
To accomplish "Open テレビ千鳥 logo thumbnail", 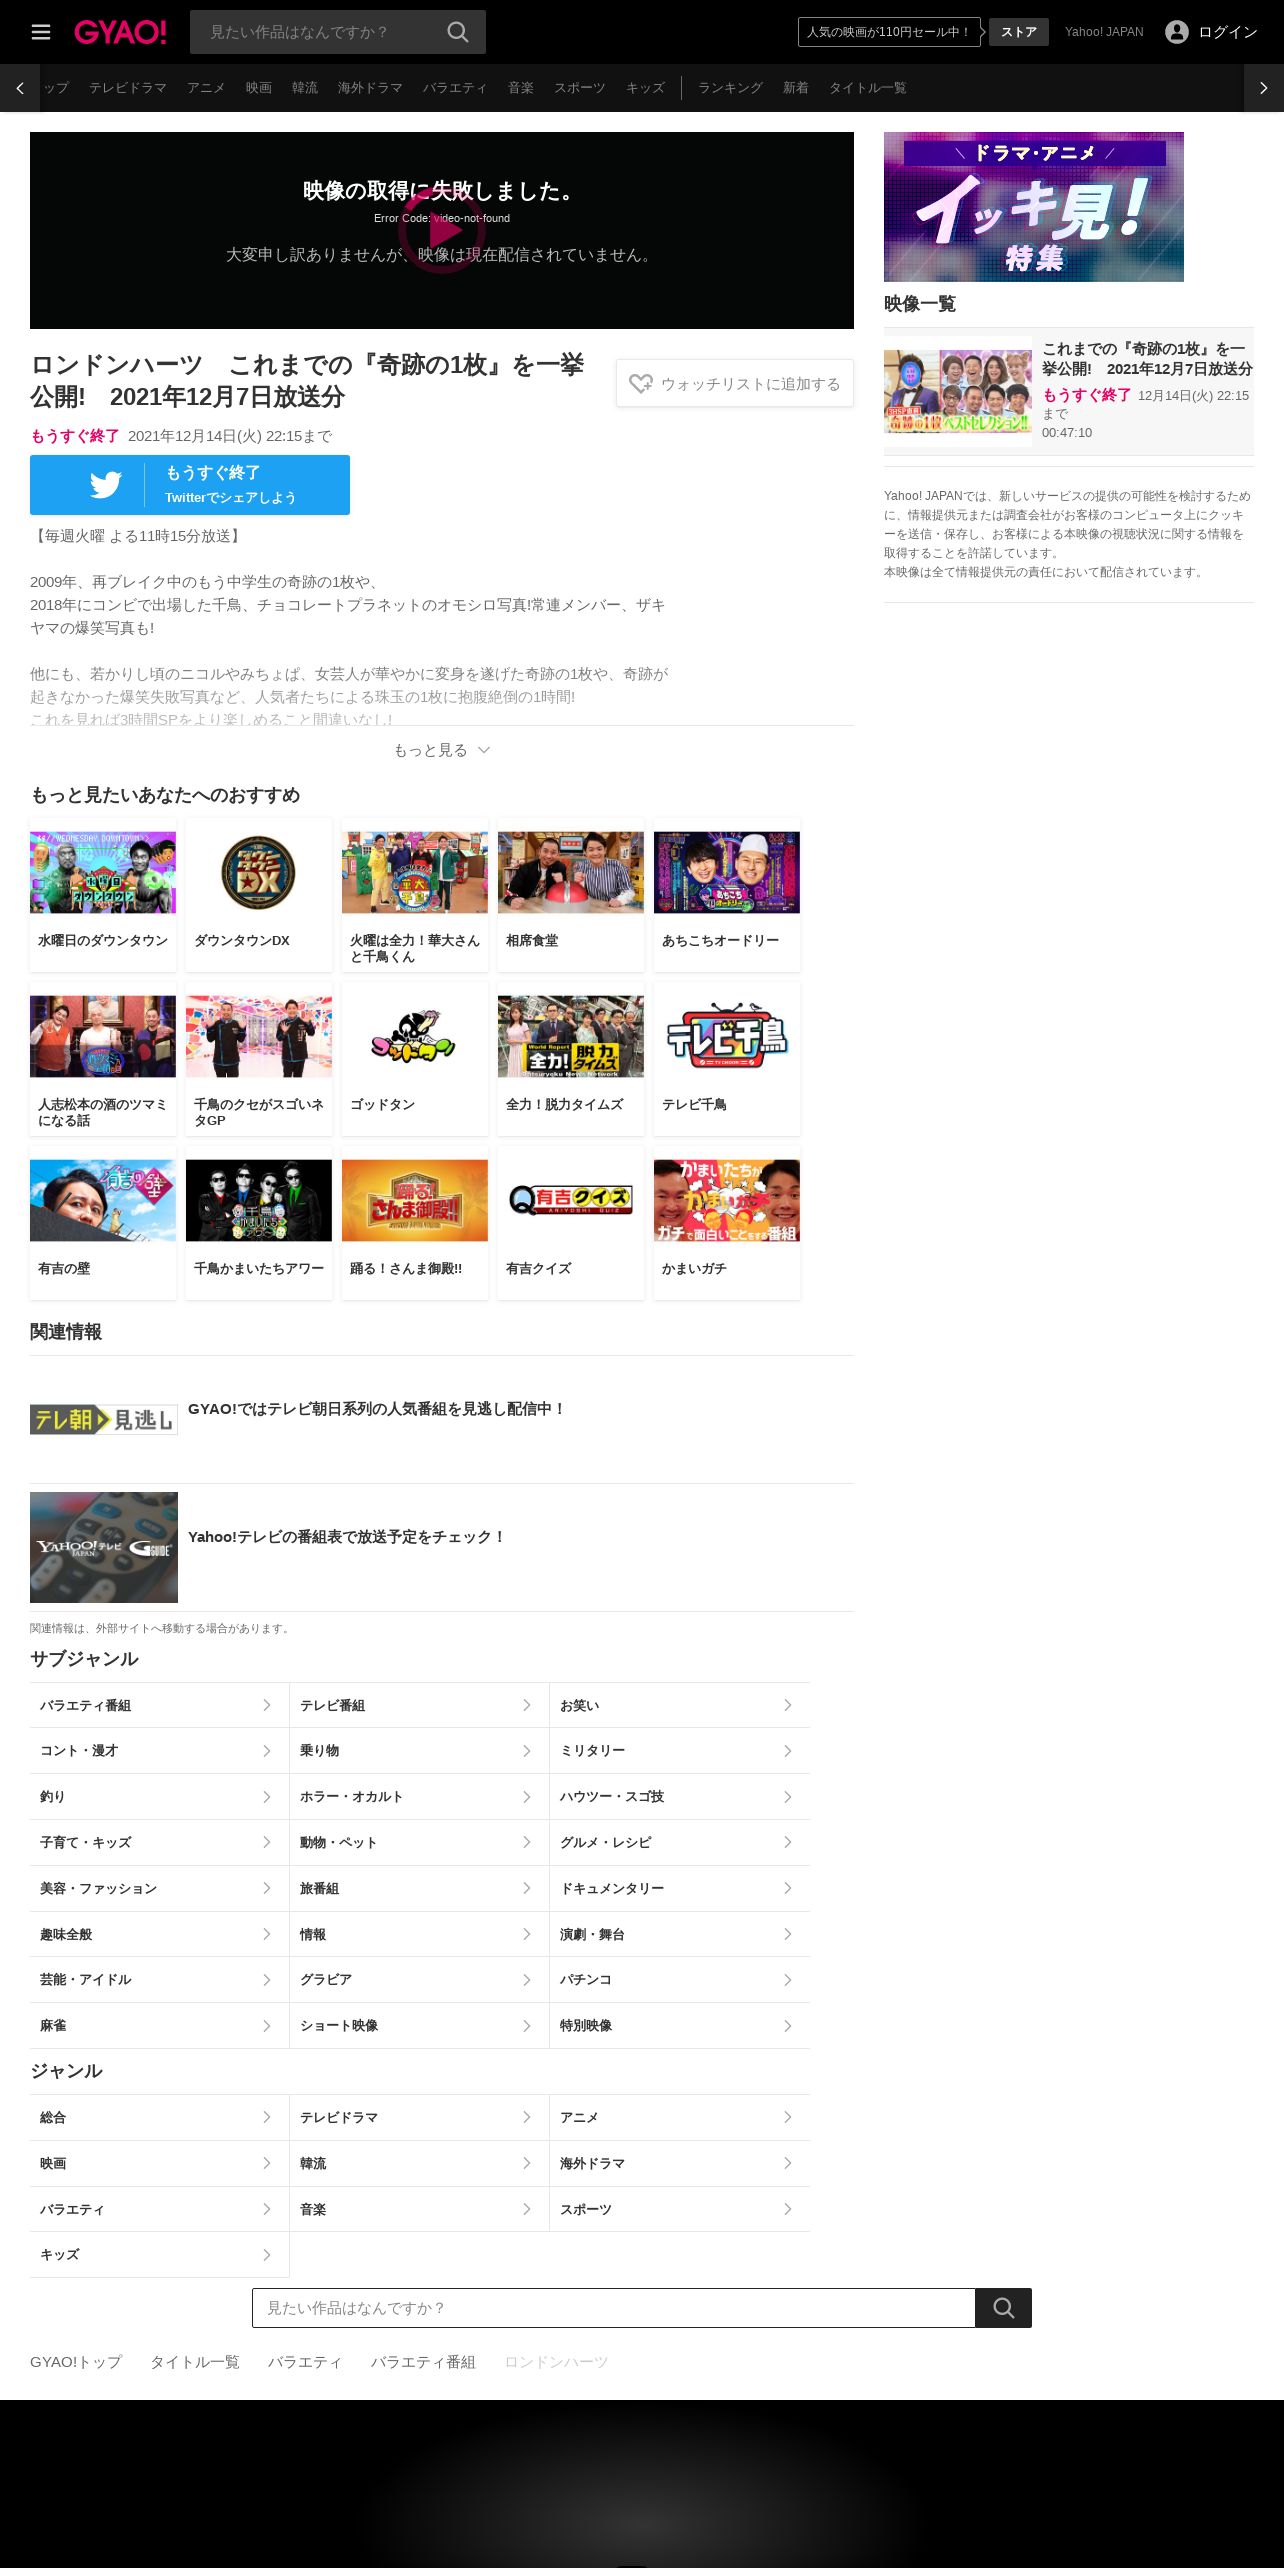I will tap(727, 1036).
